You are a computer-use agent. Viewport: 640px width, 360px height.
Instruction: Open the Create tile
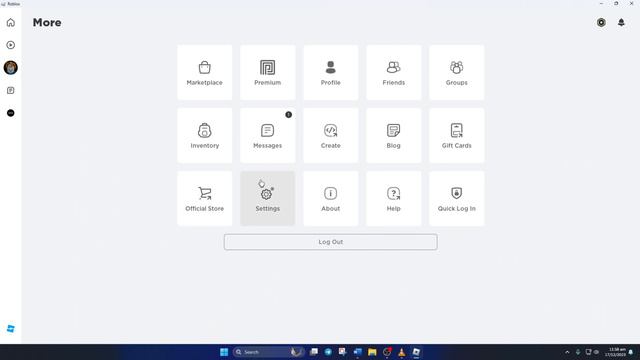tap(331, 136)
